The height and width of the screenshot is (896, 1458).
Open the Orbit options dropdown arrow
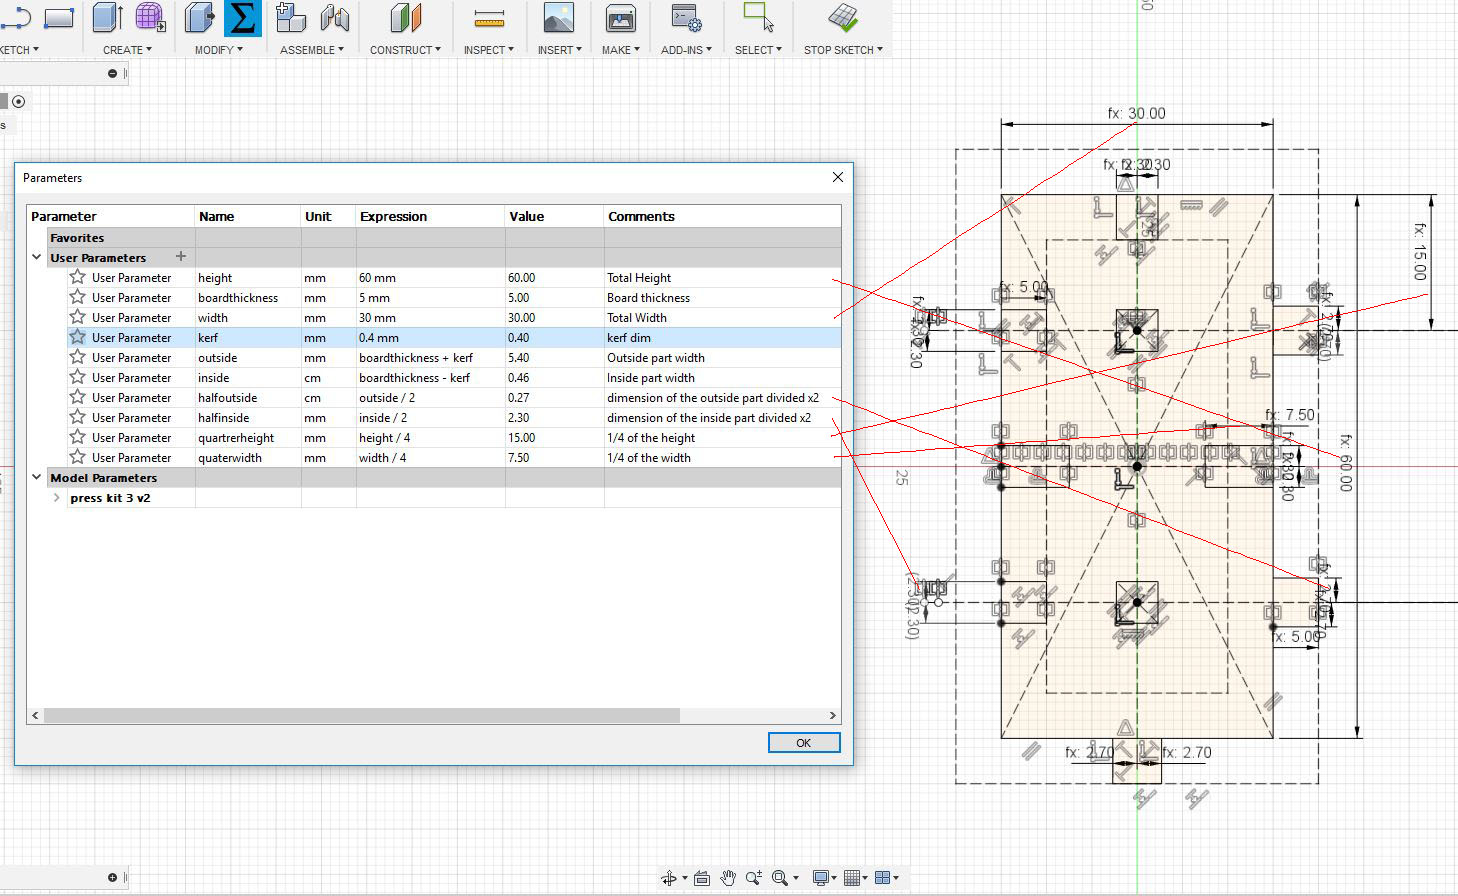coord(685,878)
